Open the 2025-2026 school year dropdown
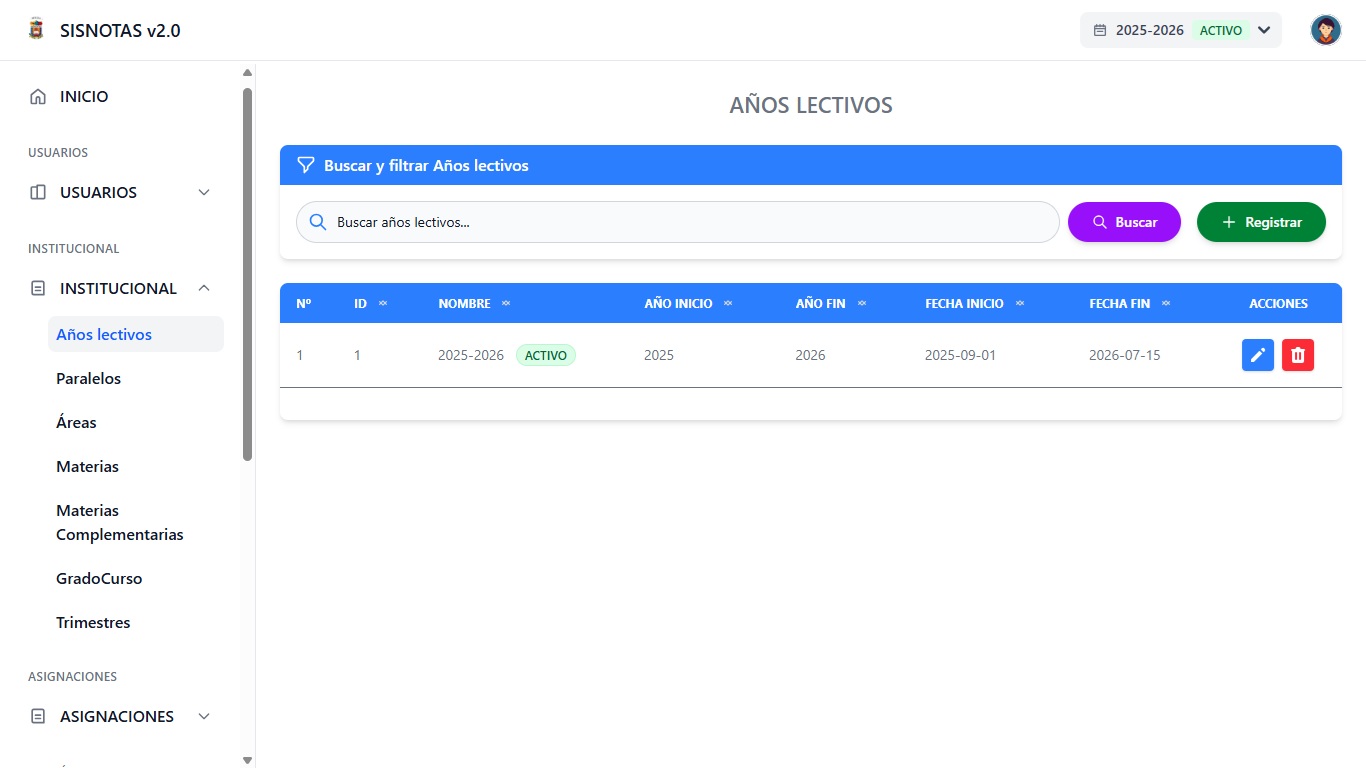1366x768 pixels. coord(1181,30)
